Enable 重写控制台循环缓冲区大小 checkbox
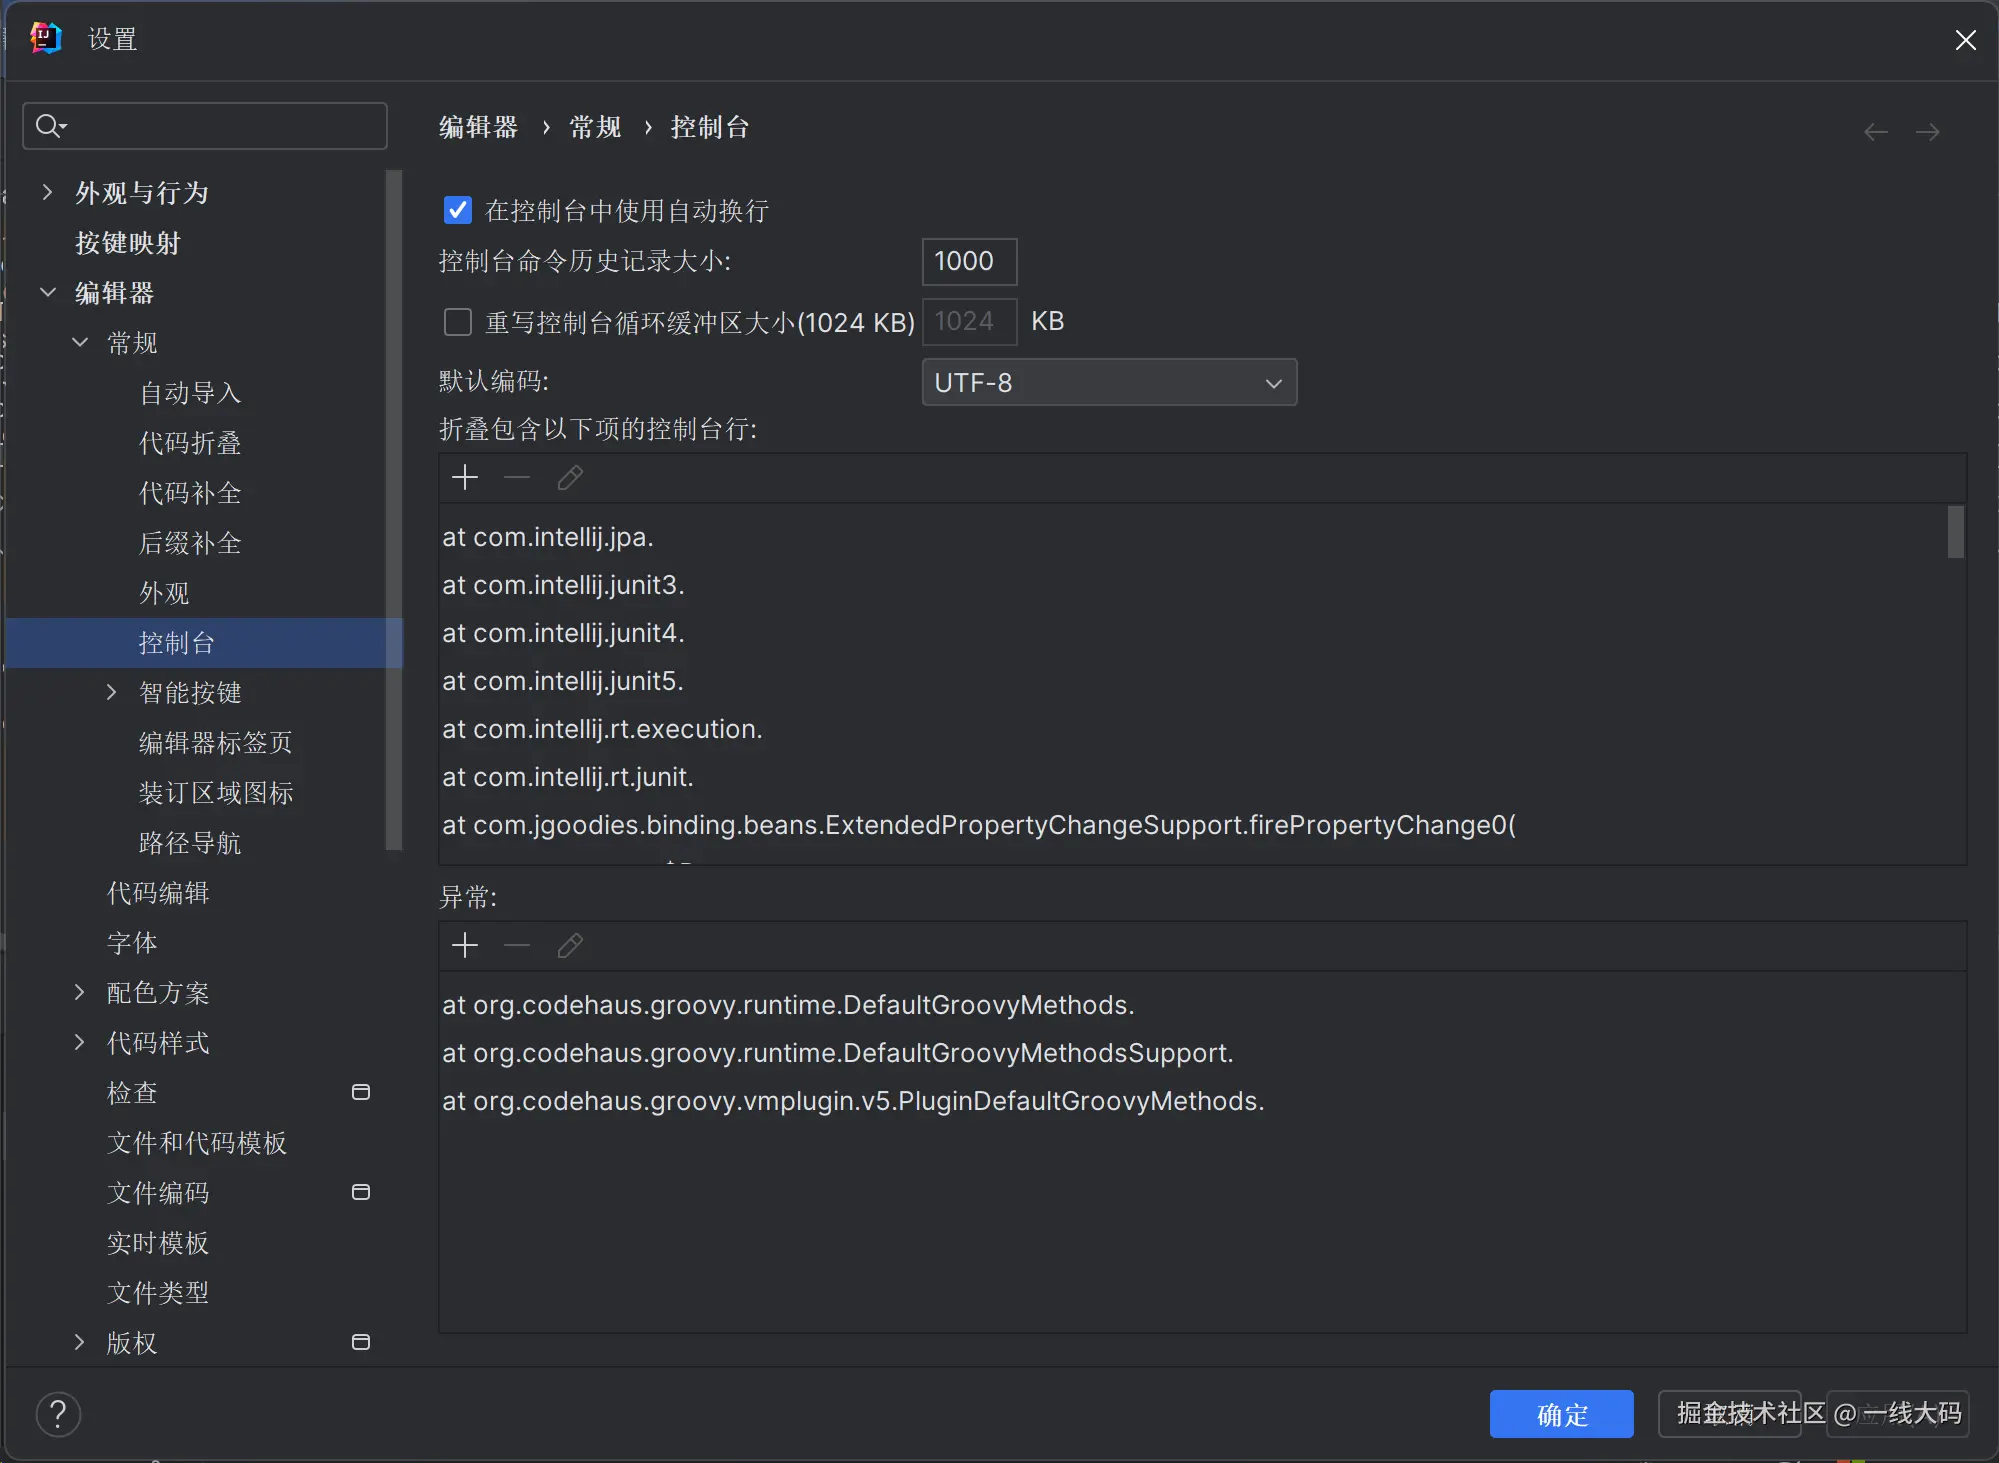Screen dimensions: 1999x1463 [x=458, y=322]
